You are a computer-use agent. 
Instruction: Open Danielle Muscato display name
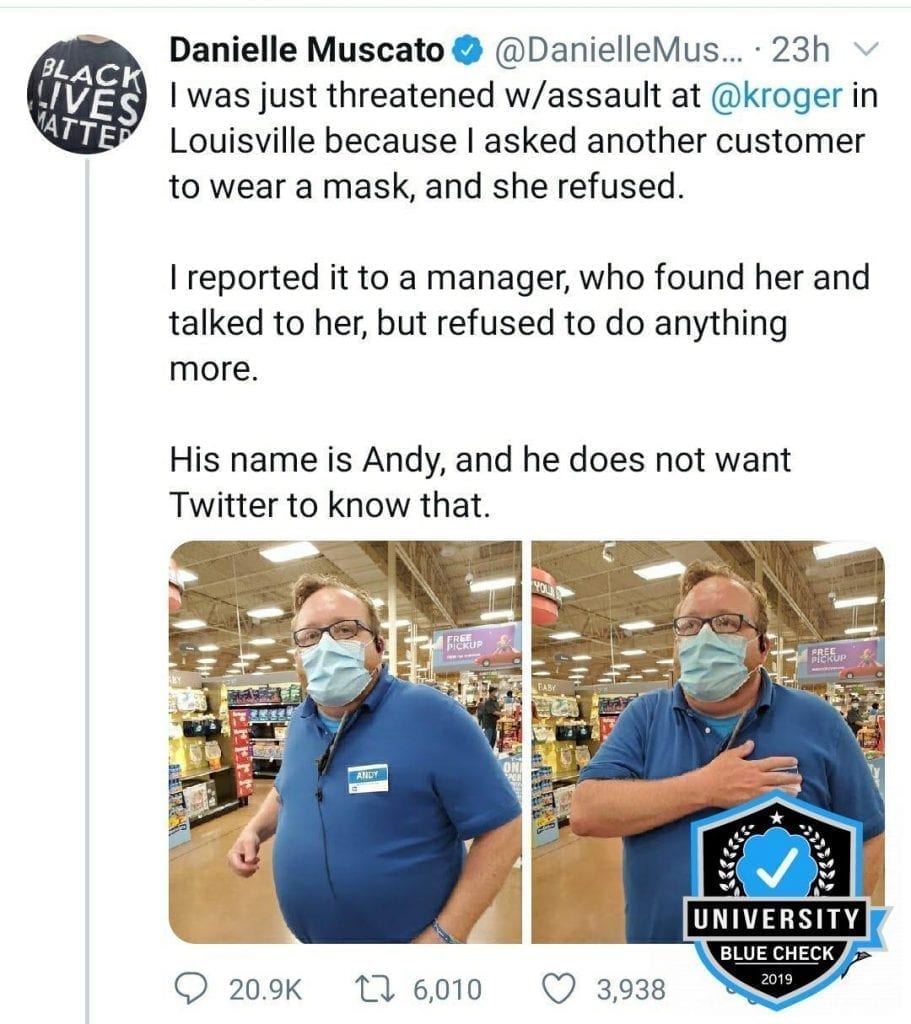(x=307, y=50)
